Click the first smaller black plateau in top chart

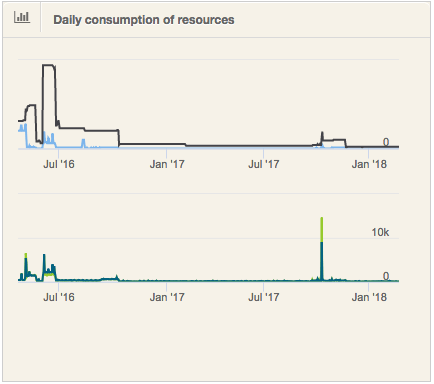coord(31,105)
